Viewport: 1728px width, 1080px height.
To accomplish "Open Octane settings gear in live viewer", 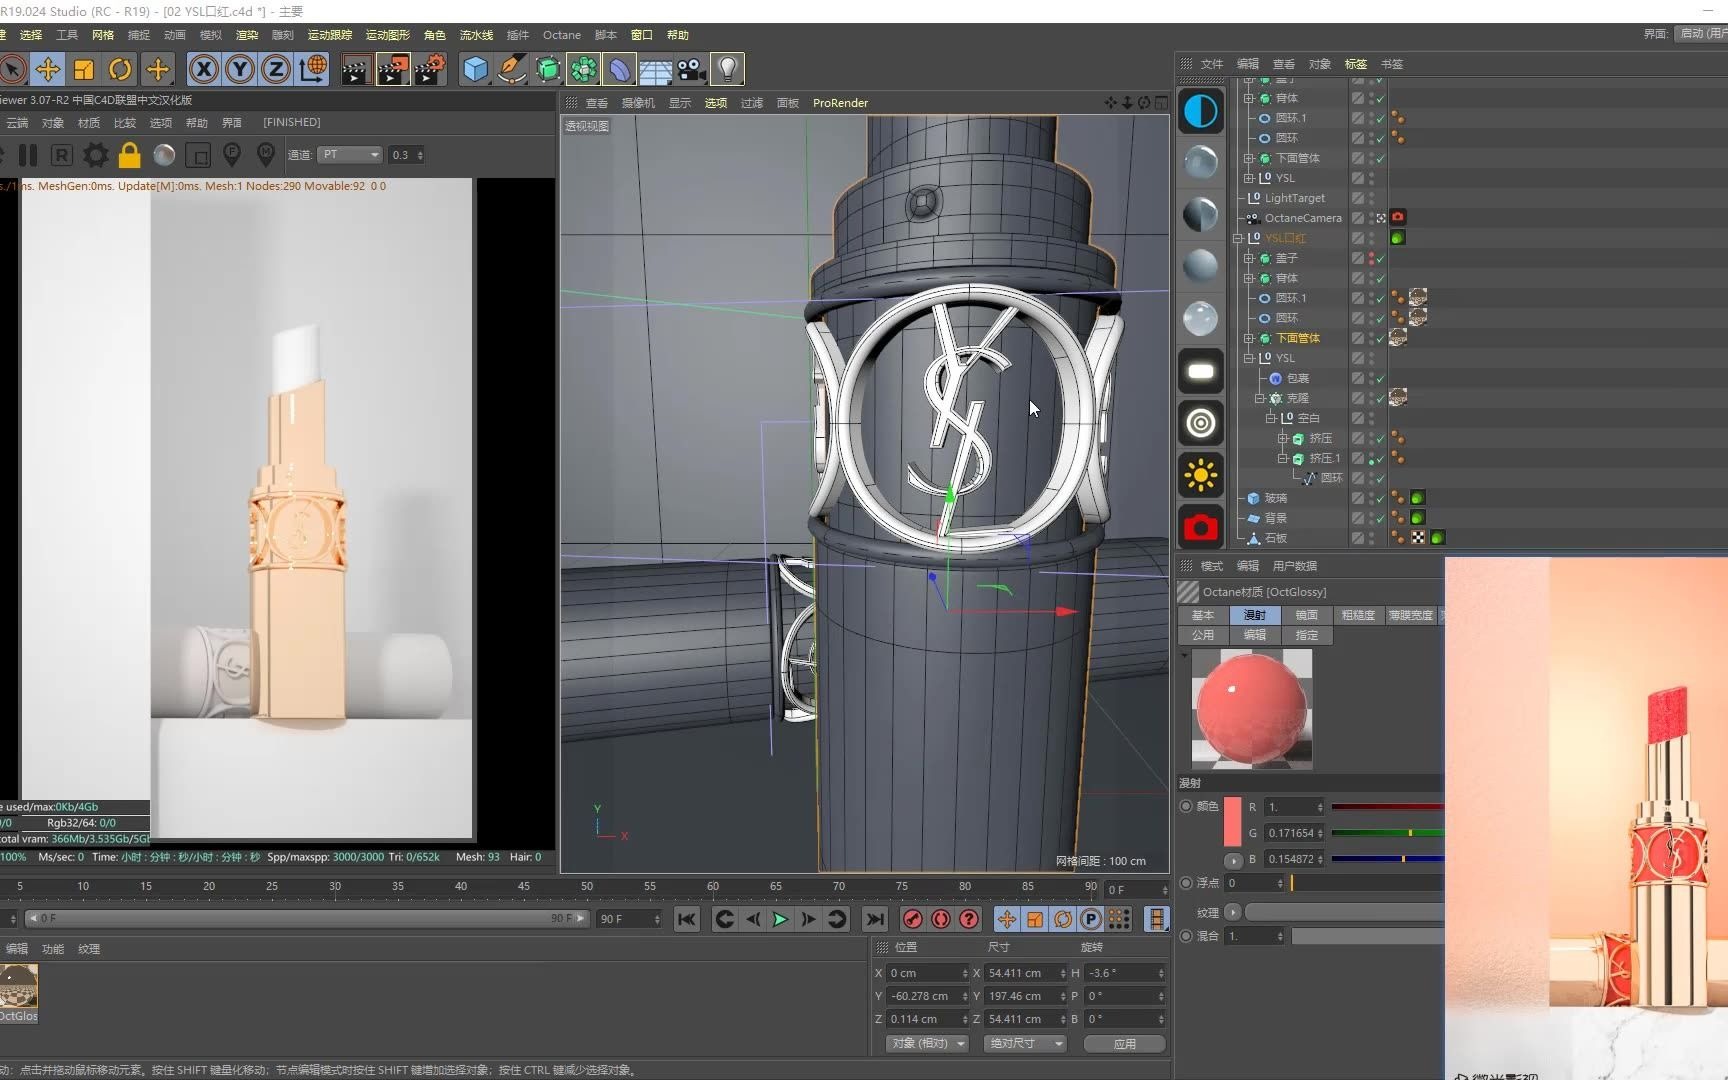I will [96, 155].
